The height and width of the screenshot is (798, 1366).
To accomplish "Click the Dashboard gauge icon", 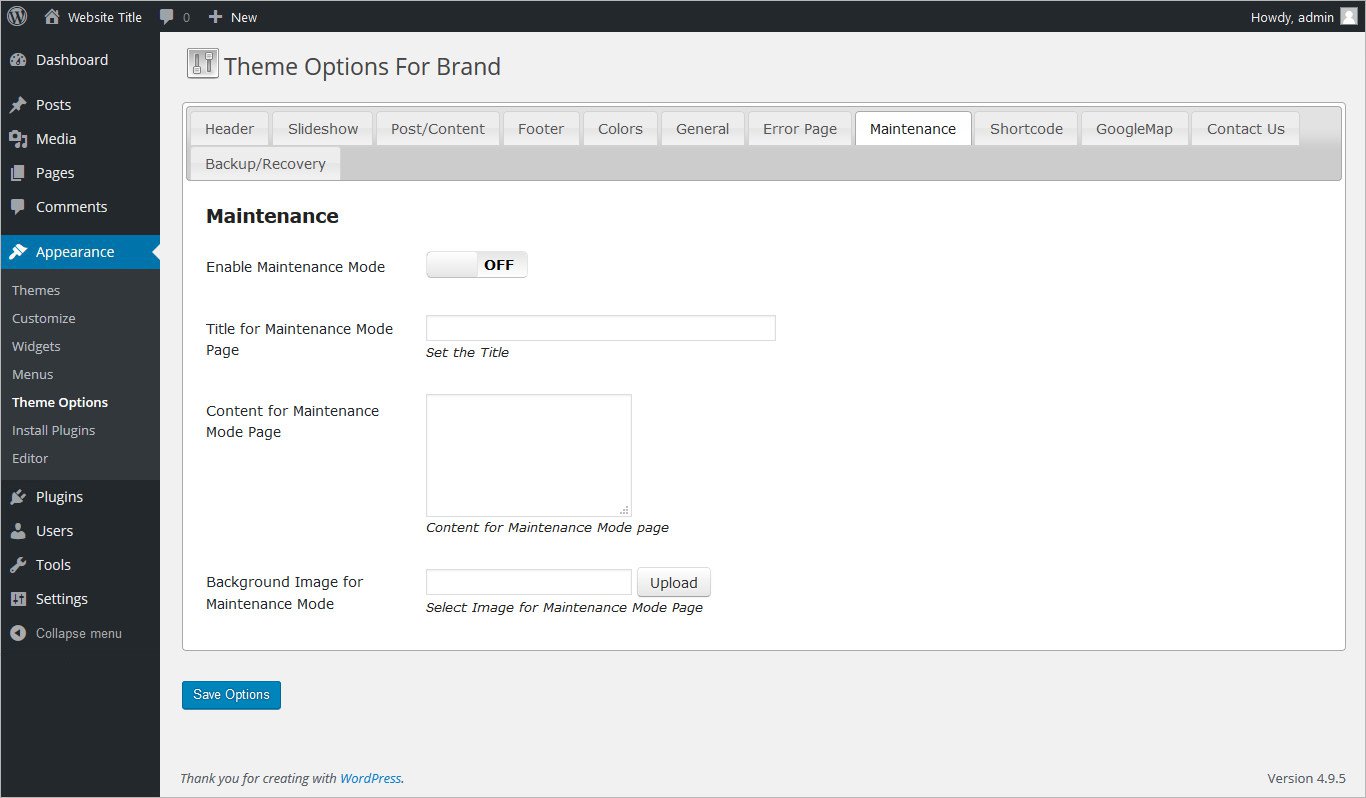I will pos(18,60).
